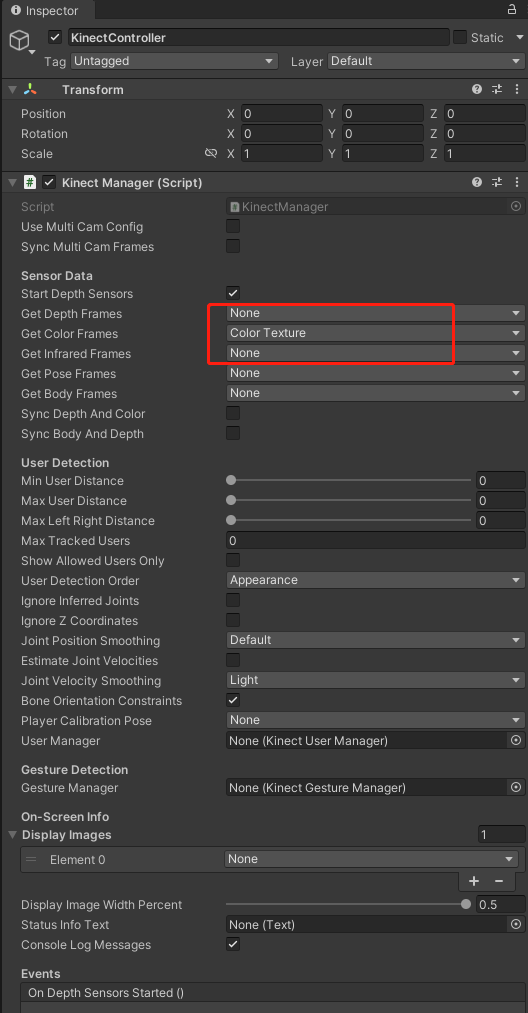Open Transform component preset settings icon
The height and width of the screenshot is (1013, 528).
coord(497,89)
